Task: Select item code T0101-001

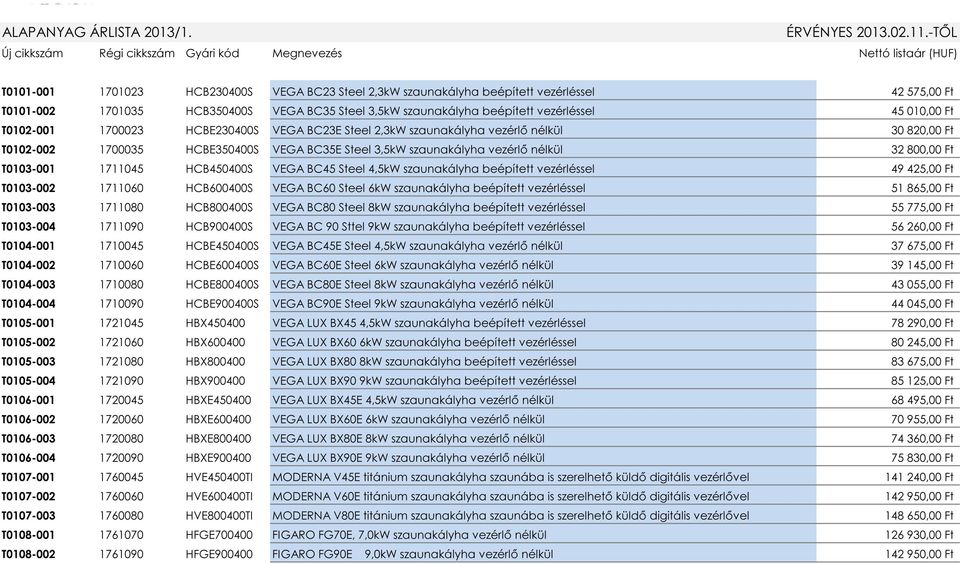Action: [28, 92]
